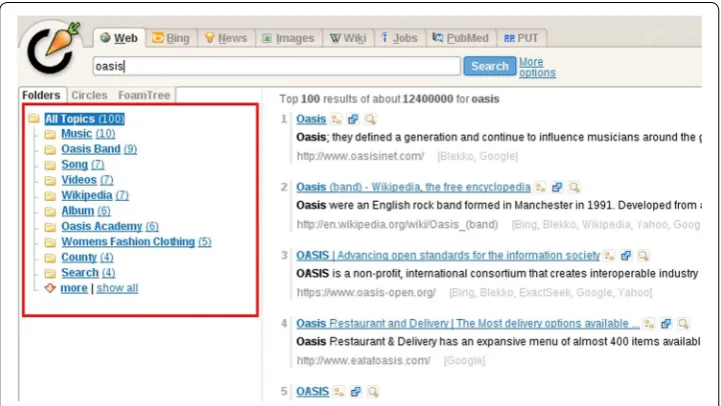The width and height of the screenshot is (721, 406).
Task: Open fifth OASIS result in new window icon
Action: point(356,392)
